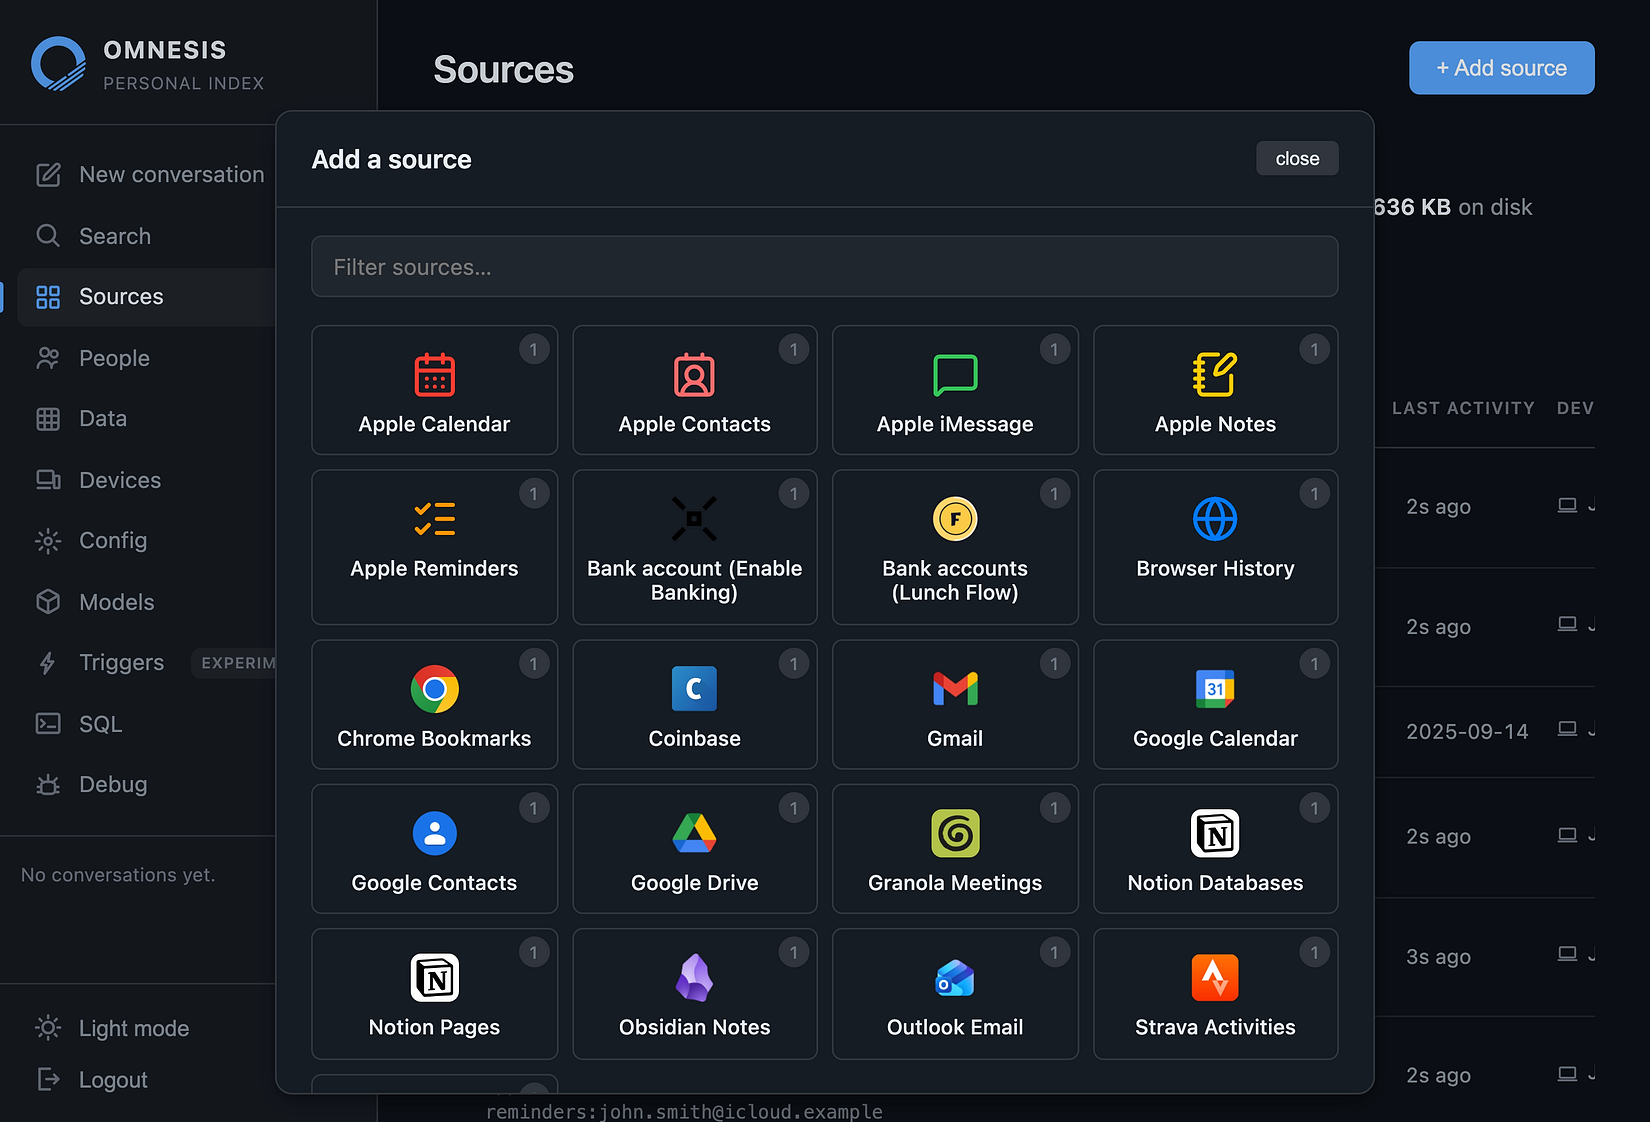This screenshot has width=1650, height=1122.
Task: Click the + Add source button
Action: tap(1501, 68)
